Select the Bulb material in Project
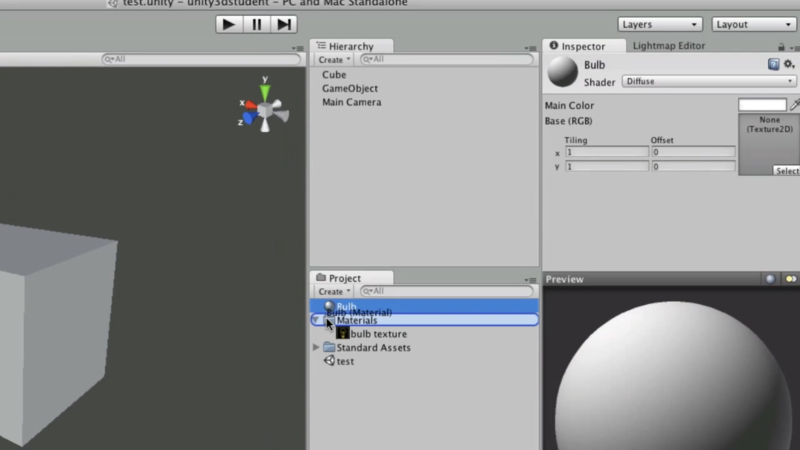 [x=424, y=306]
